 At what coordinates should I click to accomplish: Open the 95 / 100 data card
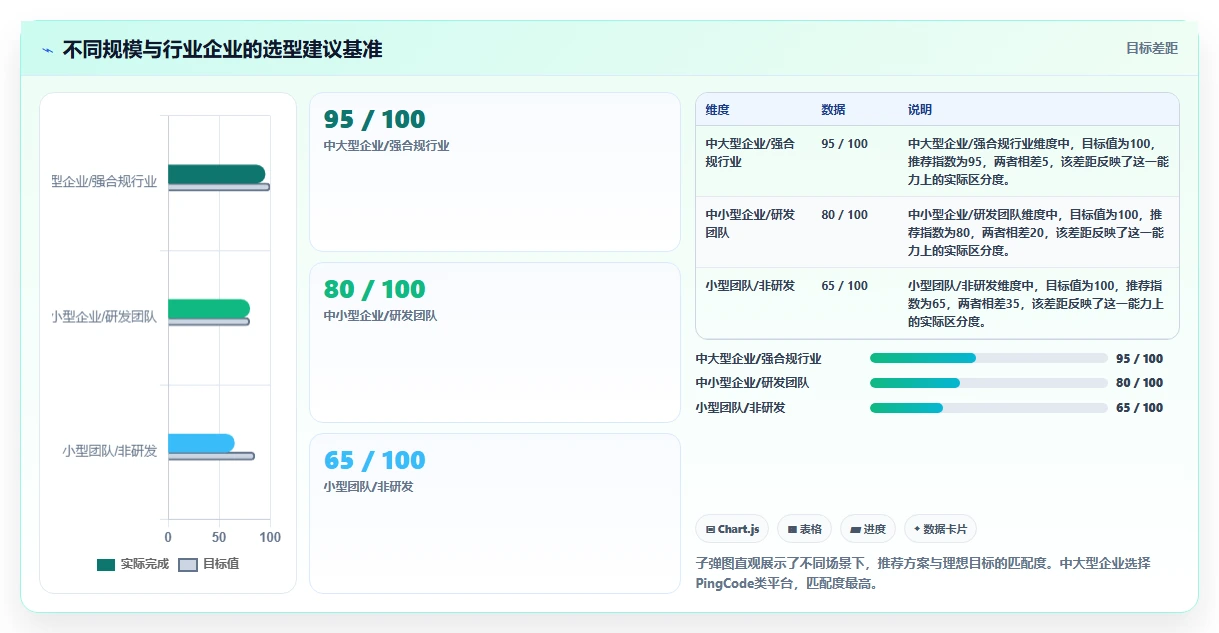coord(495,172)
